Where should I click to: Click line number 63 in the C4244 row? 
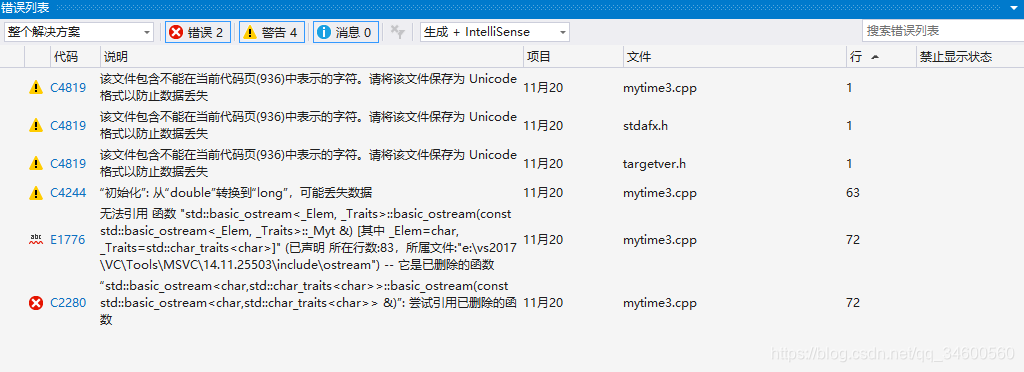click(x=853, y=193)
